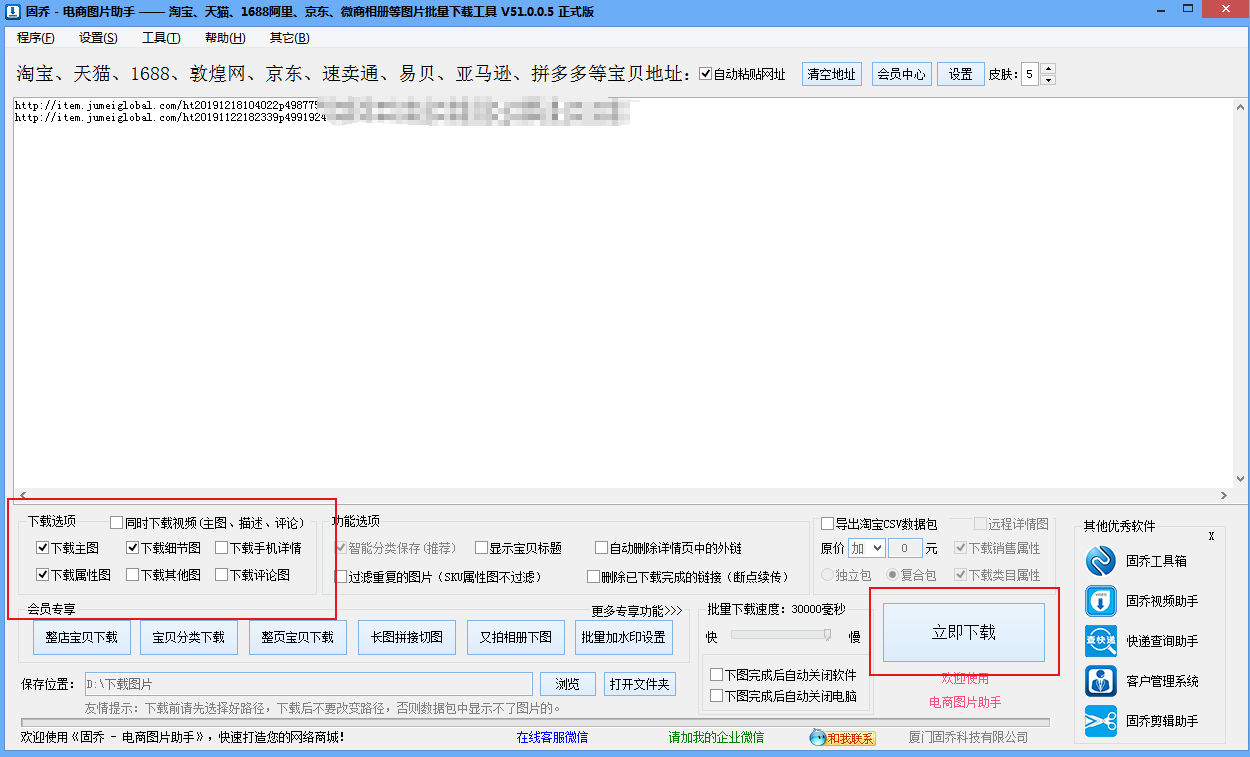Open 在线客服微信 link
1250x757 pixels.
pos(552,738)
